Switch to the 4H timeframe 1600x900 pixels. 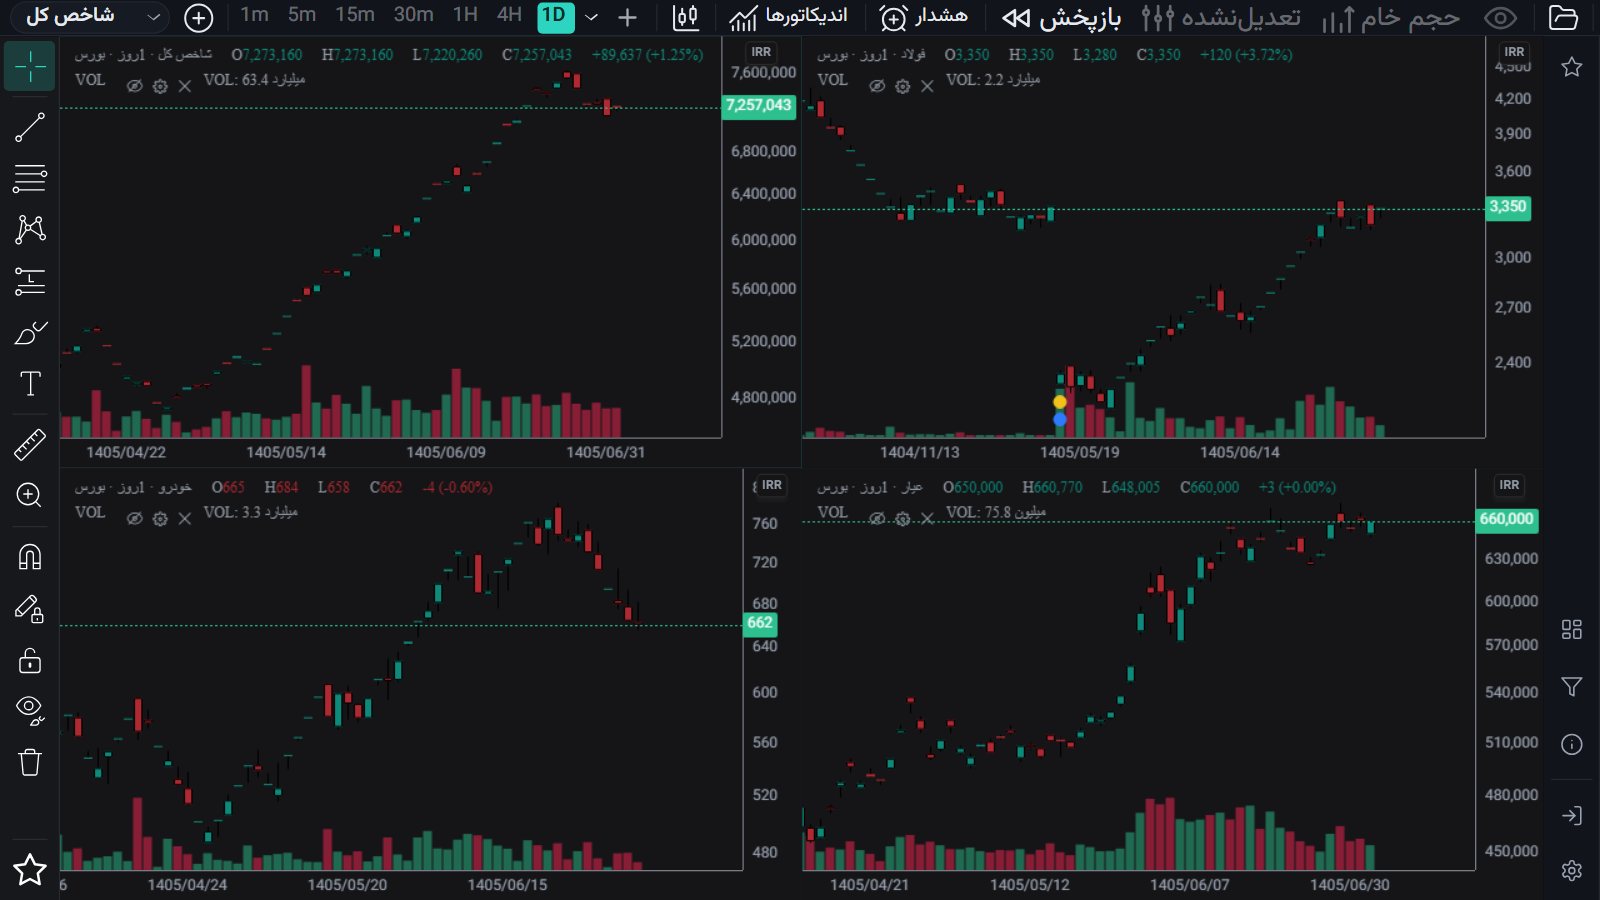[510, 15]
